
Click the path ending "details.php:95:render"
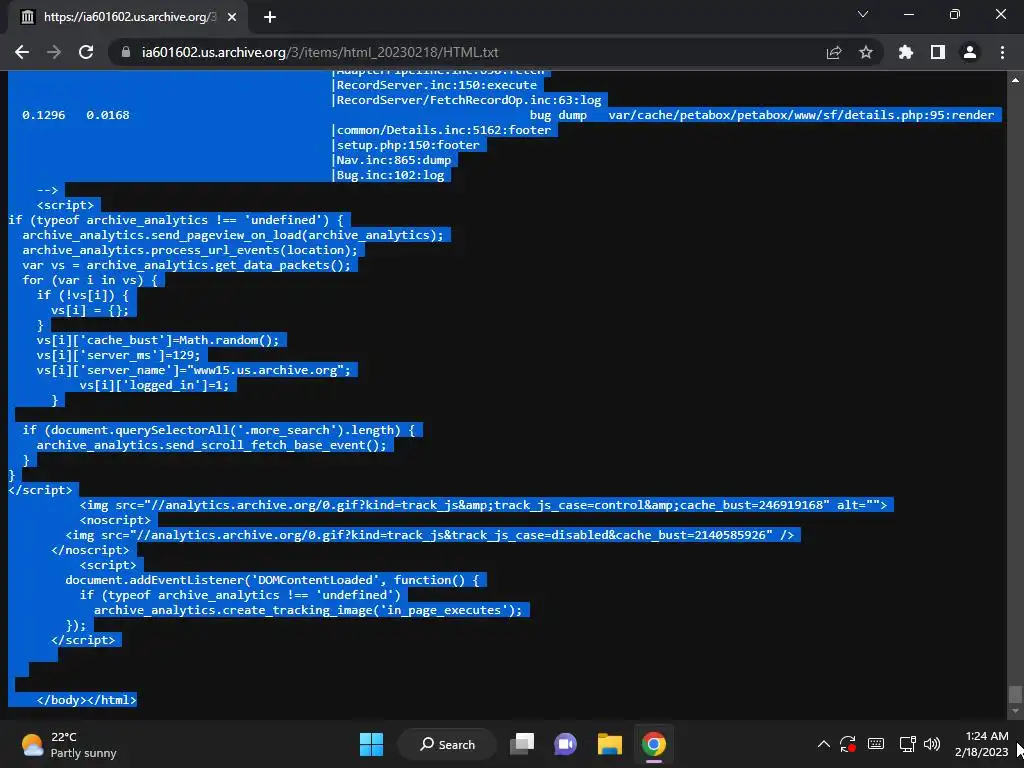pos(801,115)
